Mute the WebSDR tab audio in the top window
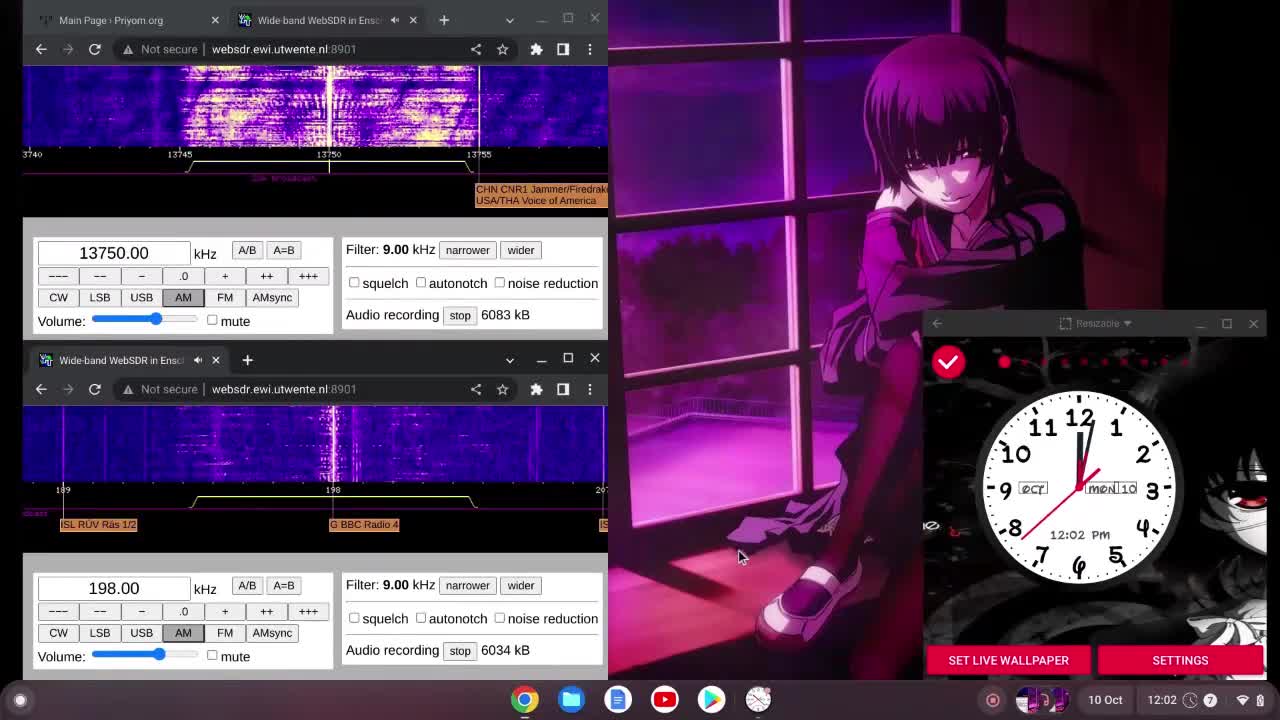Viewport: 1280px width, 720px height. pyautogui.click(x=395, y=20)
